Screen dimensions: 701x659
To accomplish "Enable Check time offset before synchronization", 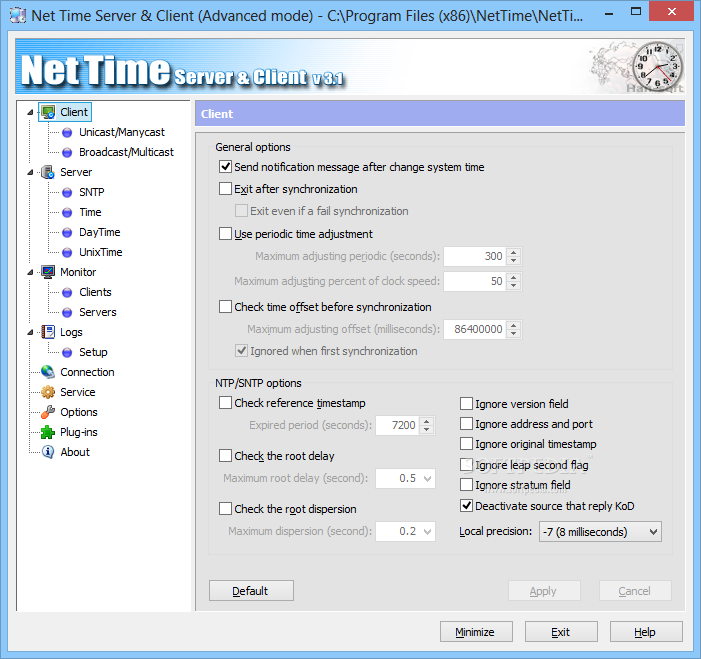I will [225, 307].
